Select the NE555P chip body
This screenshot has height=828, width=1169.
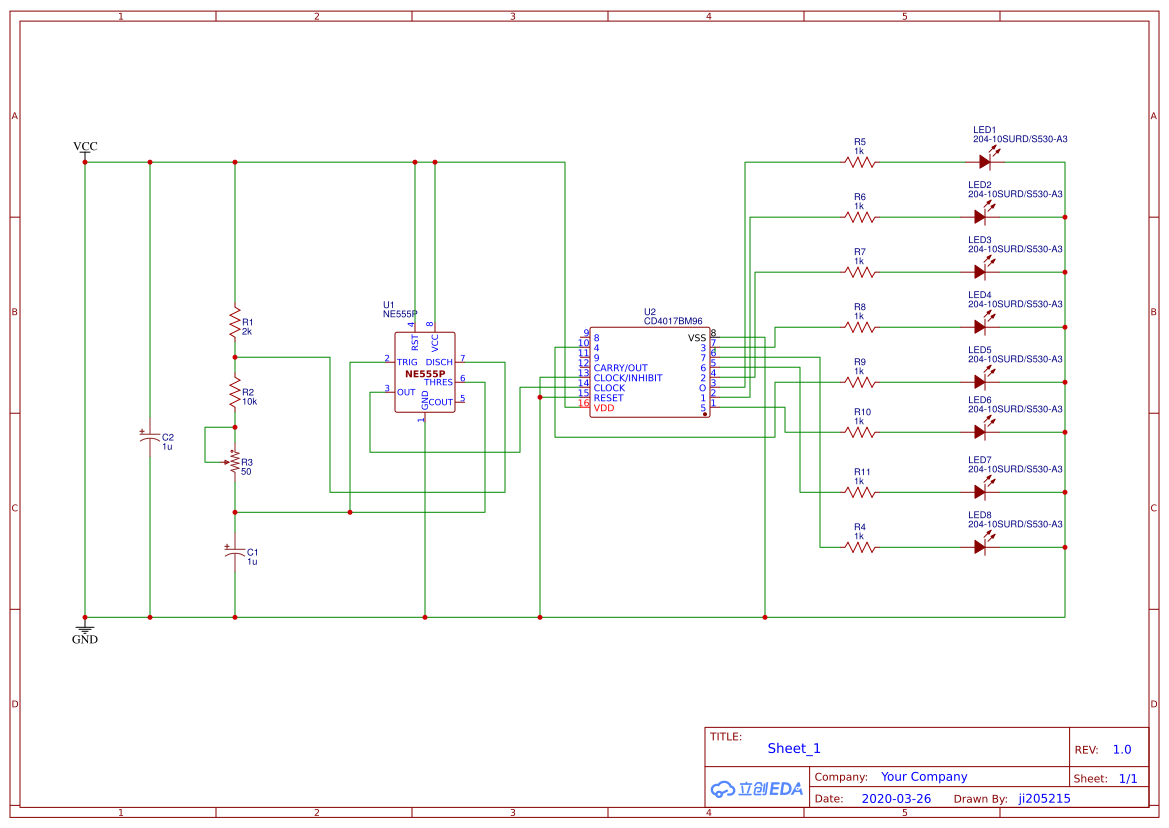425,372
